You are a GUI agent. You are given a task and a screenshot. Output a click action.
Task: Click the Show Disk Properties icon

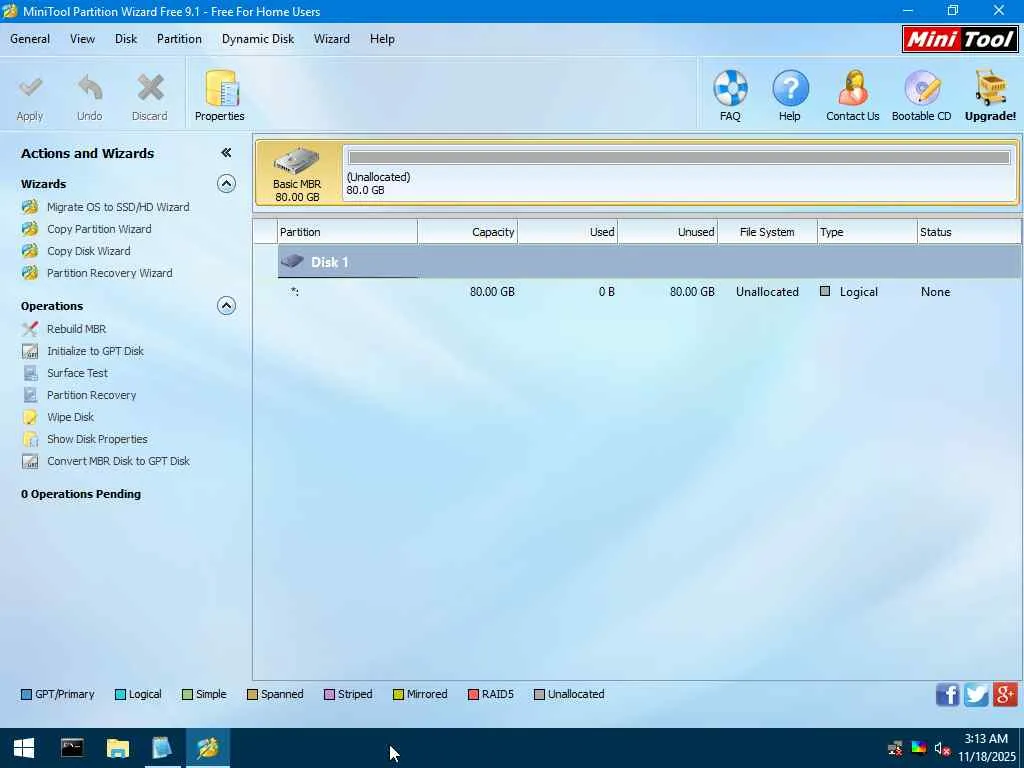pos(30,439)
